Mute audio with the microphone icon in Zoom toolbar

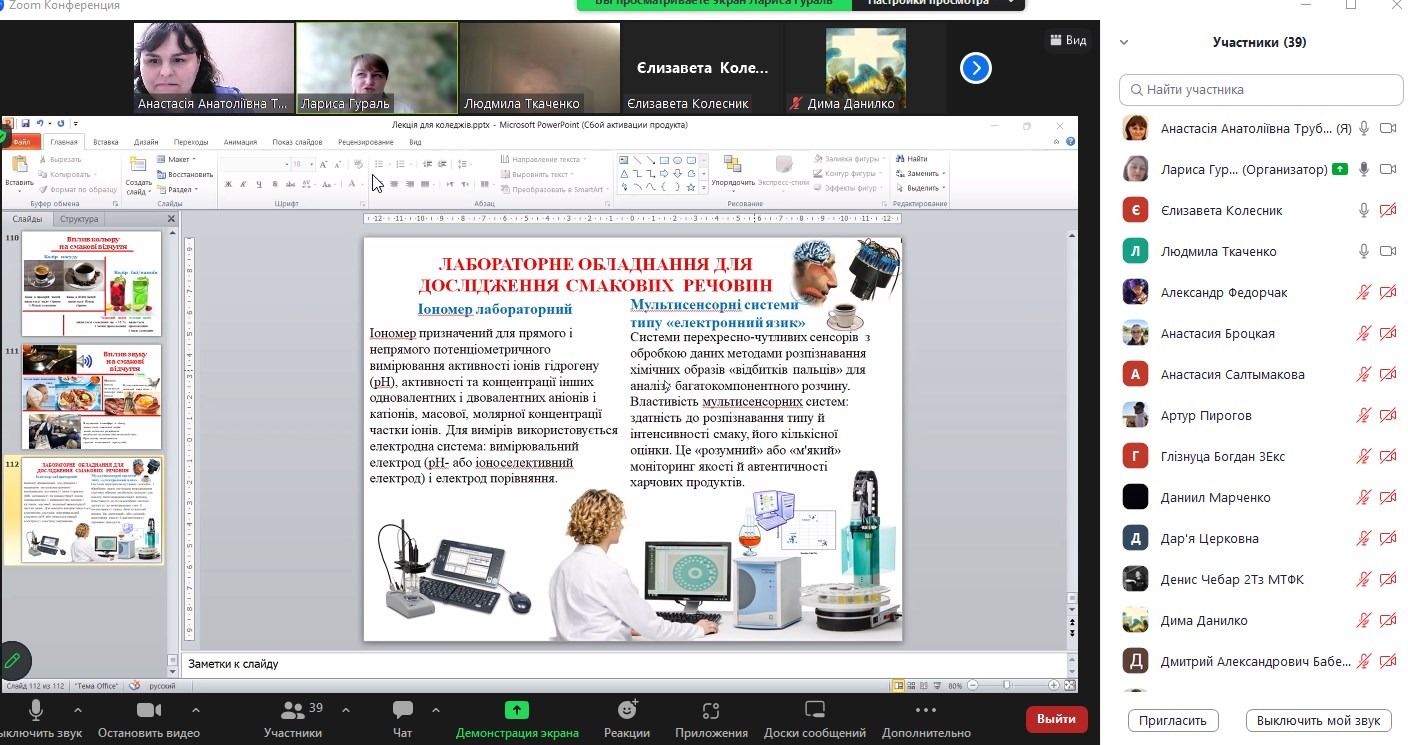point(36,709)
